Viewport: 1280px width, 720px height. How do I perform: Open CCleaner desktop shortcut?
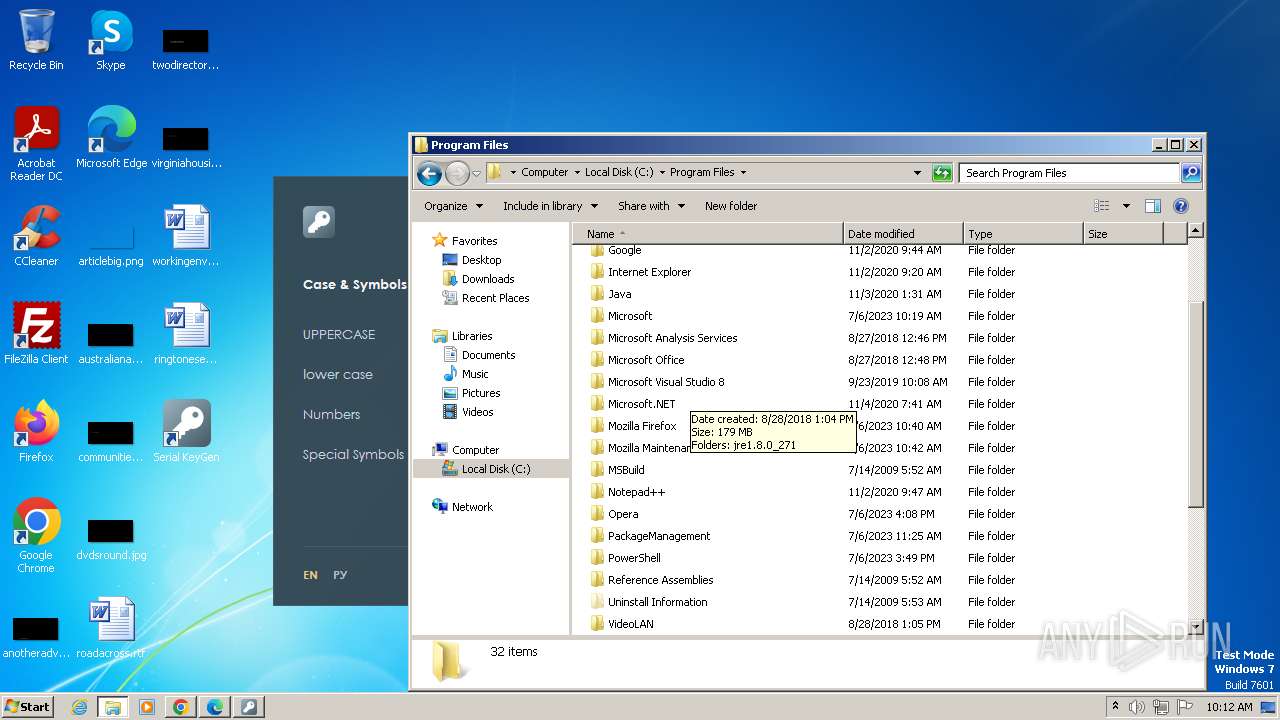(x=36, y=236)
